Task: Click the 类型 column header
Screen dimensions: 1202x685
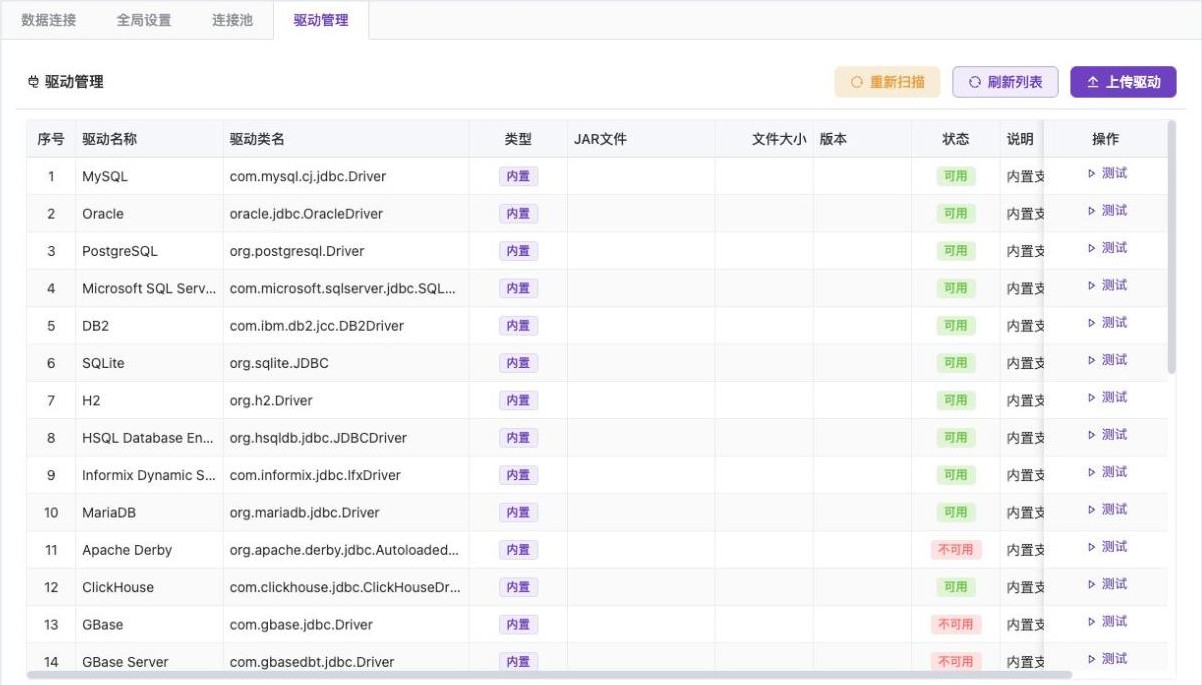Action: coord(518,139)
